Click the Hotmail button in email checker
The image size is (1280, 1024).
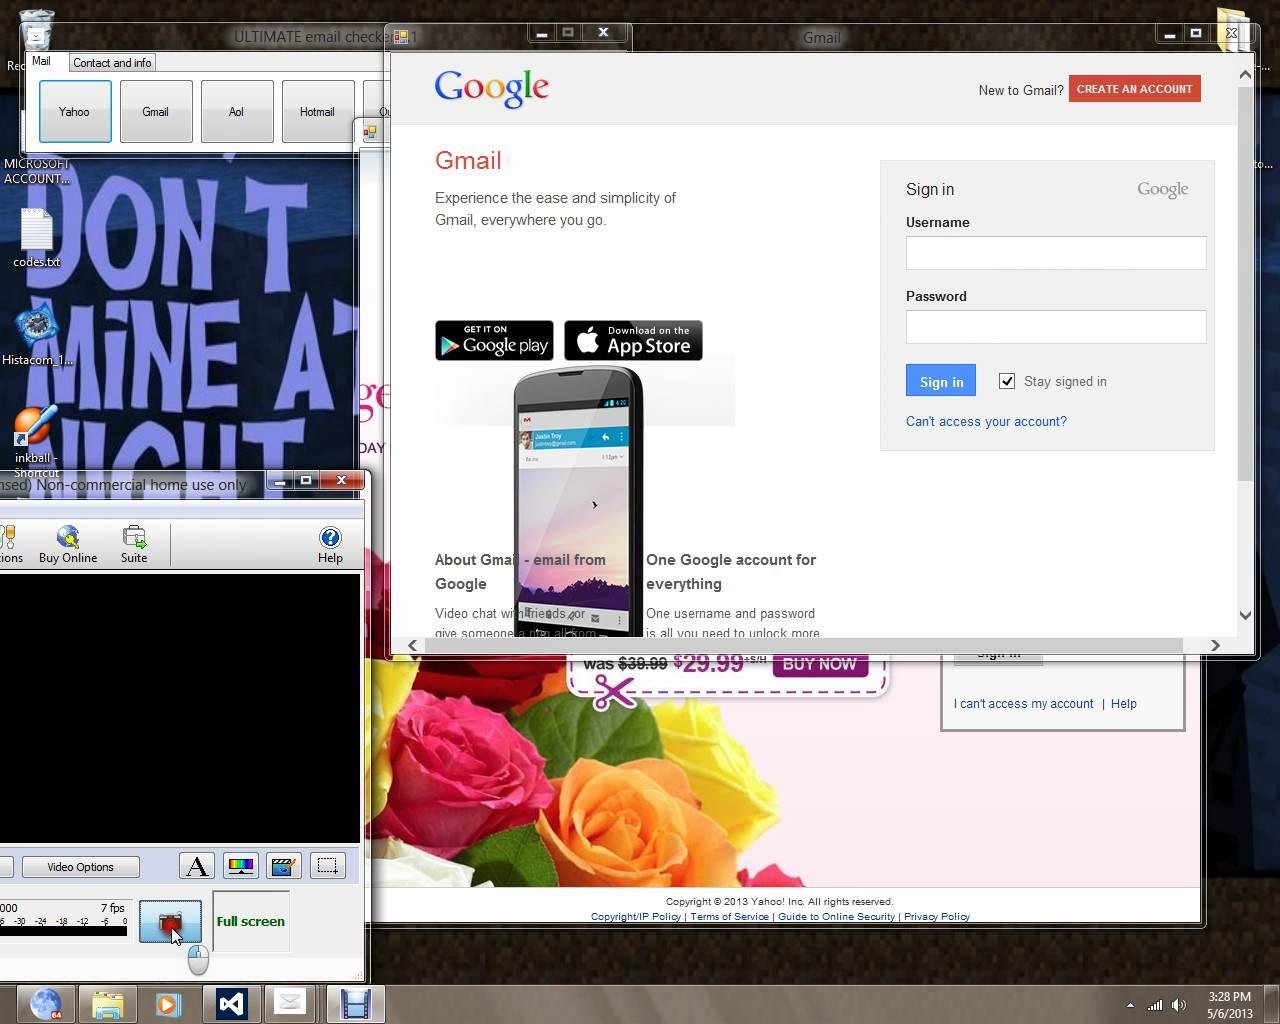click(x=318, y=112)
